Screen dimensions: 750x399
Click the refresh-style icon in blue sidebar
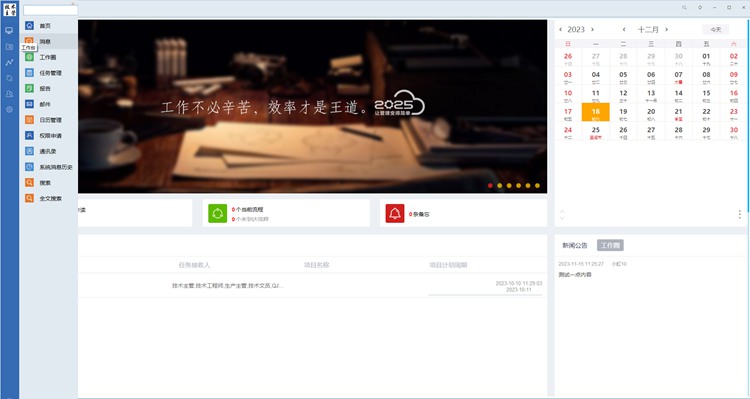click(9, 78)
